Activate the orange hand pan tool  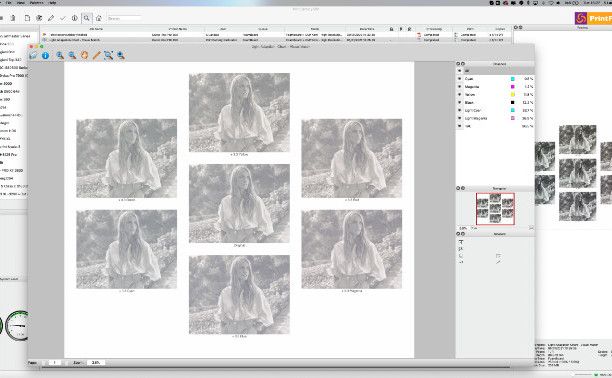(x=84, y=55)
